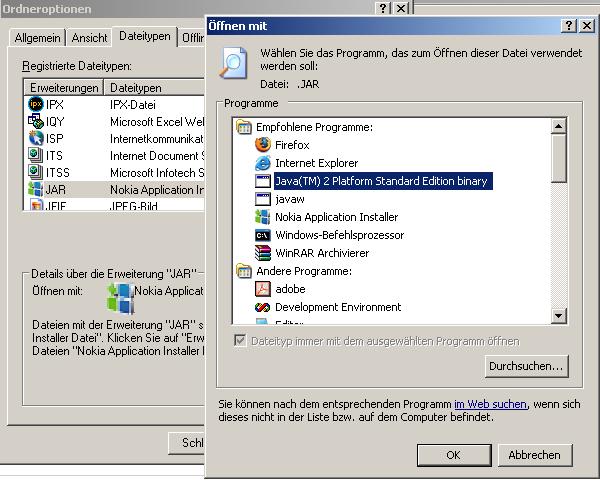Select the Internetkommunikation row text

click(x=157, y=139)
